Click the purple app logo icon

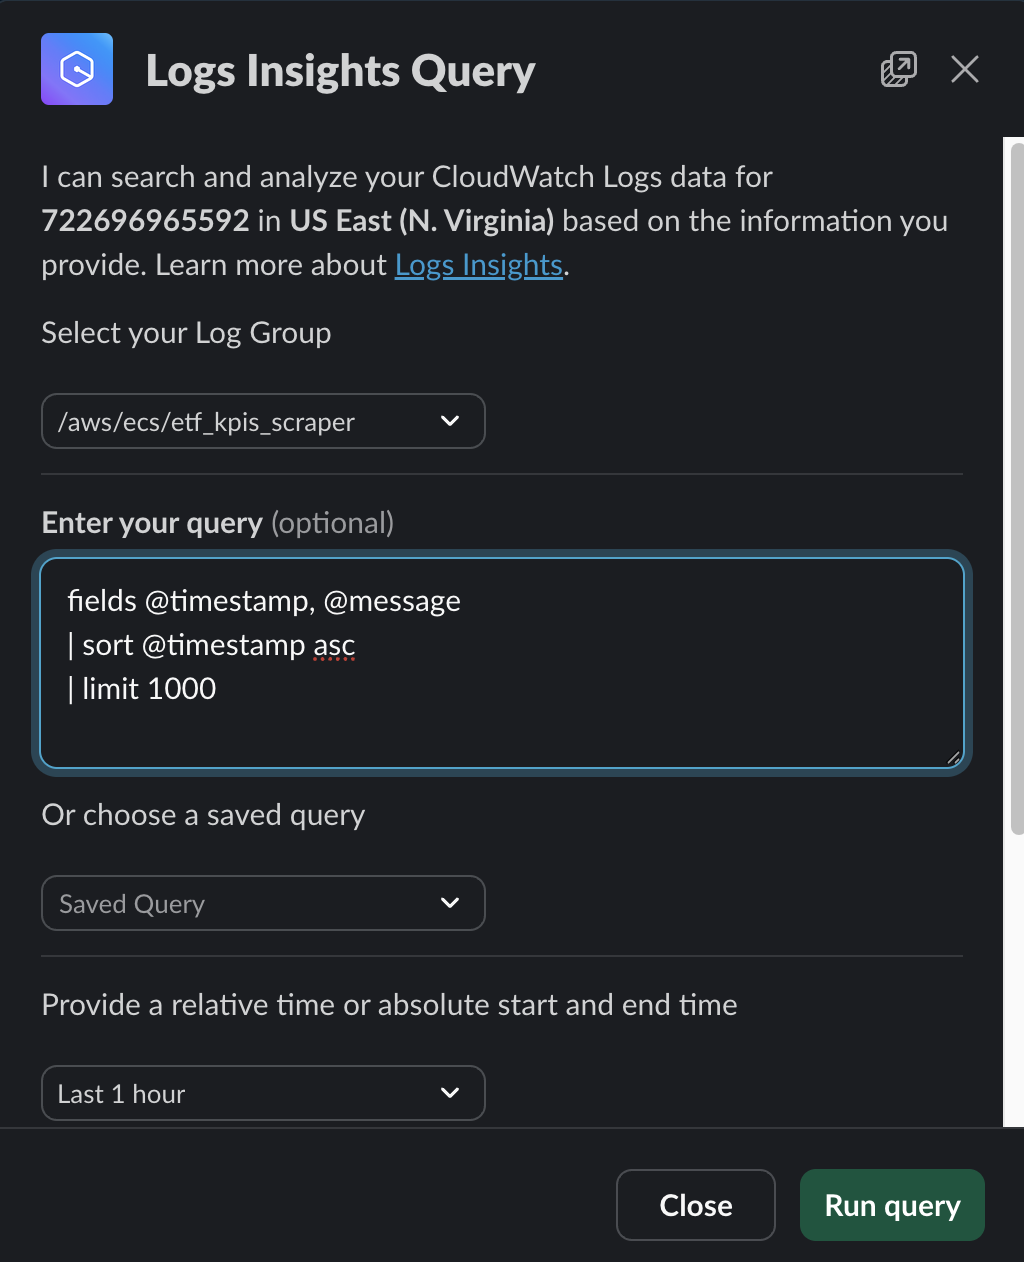pyautogui.click(x=77, y=69)
